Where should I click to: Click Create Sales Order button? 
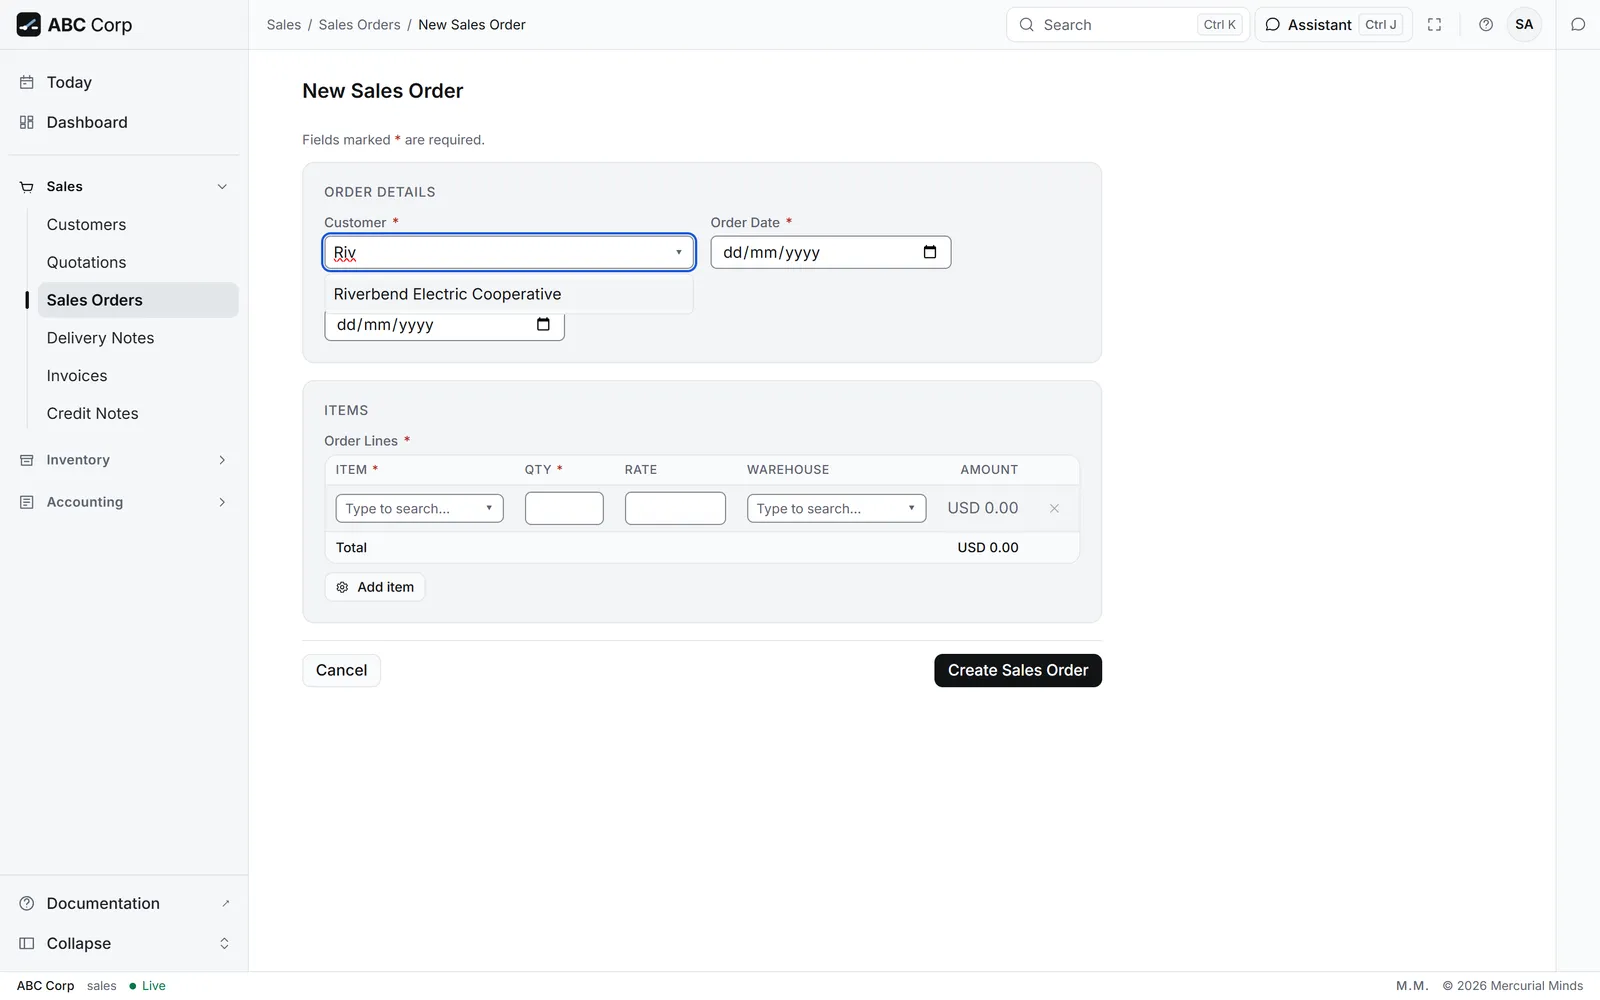tap(1018, 670)
